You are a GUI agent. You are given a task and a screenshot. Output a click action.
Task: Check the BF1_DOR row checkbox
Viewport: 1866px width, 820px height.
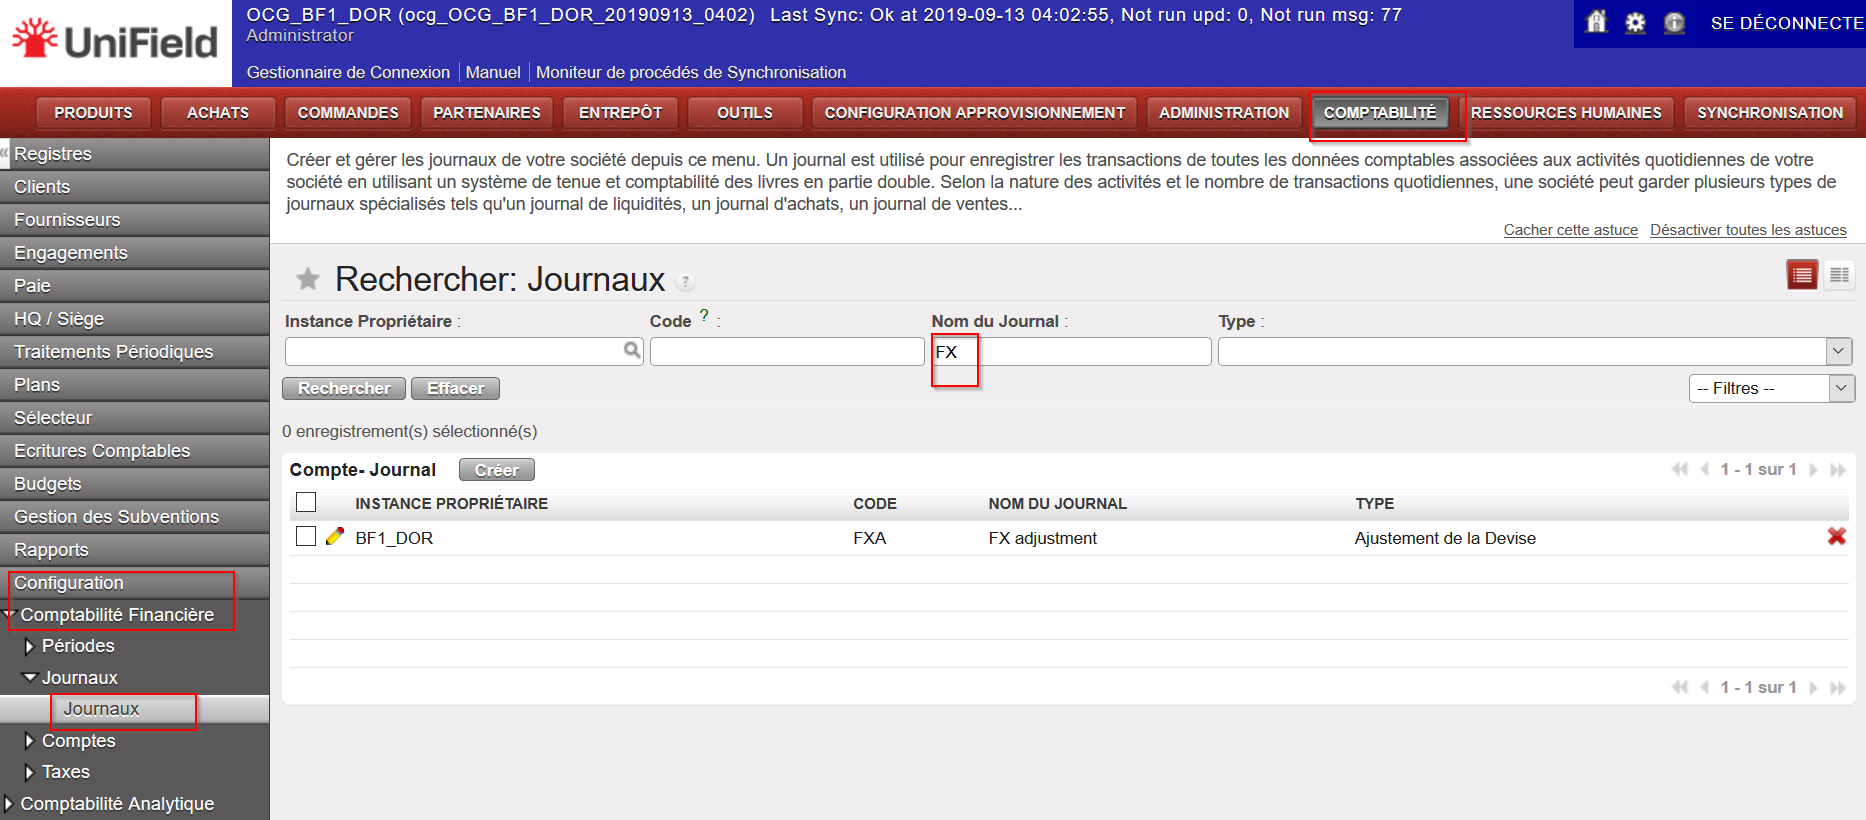pos(306,536)
